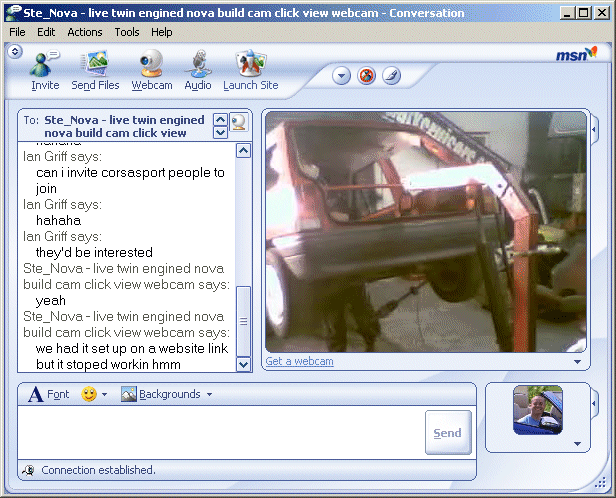Click the contact card icon beside recipient name

pos(239,123)
